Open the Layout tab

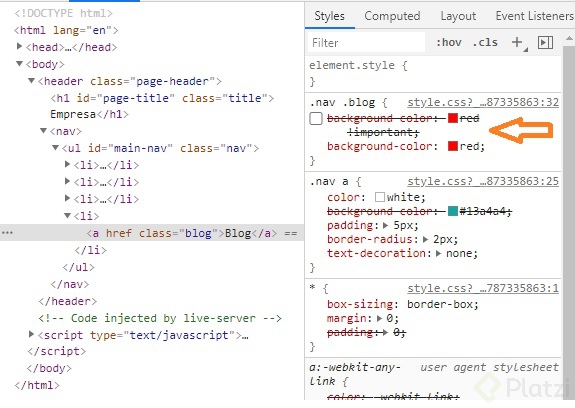[x=458, y=16]
